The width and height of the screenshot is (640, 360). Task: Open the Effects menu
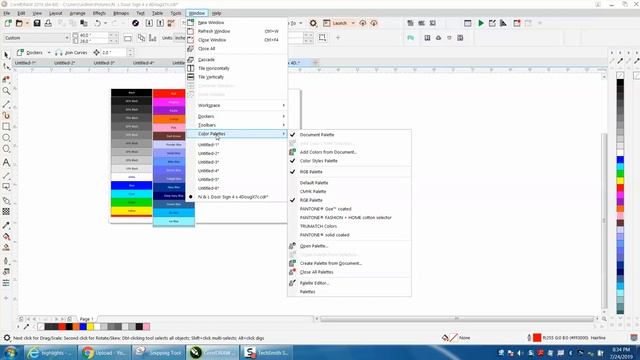tap(99, 13)
